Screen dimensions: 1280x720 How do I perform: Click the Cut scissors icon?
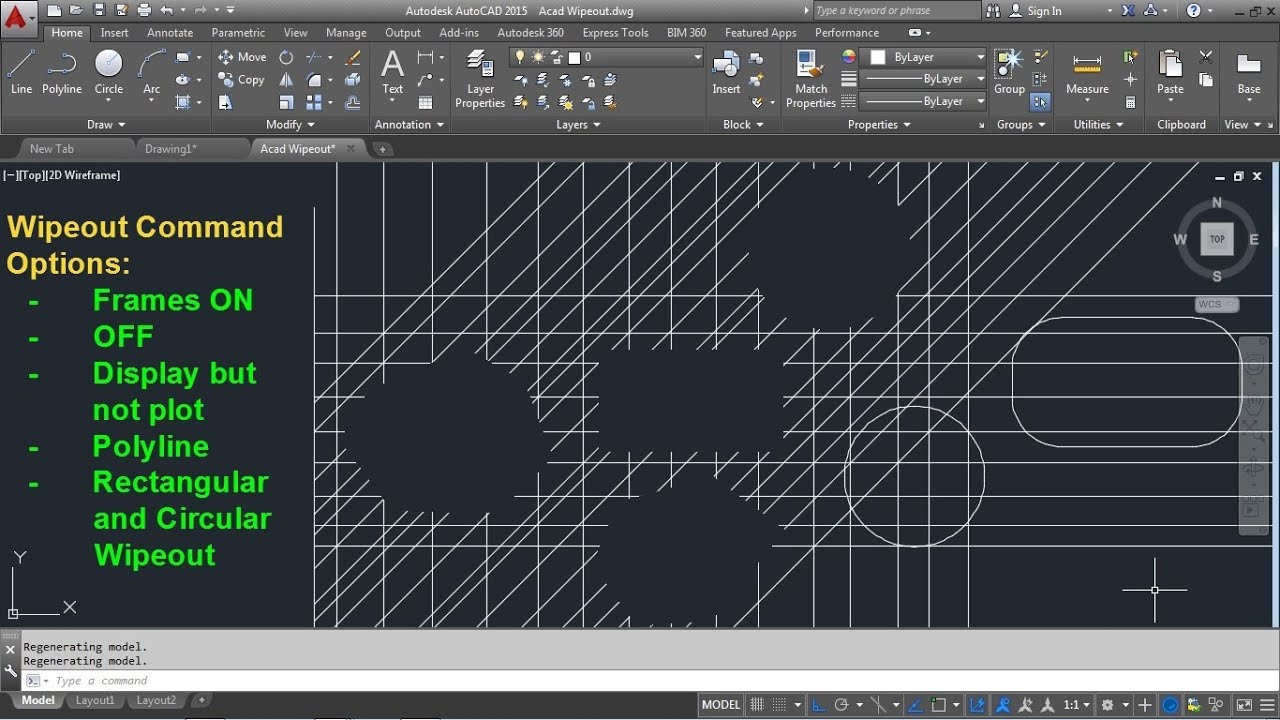coord(1206,57)
